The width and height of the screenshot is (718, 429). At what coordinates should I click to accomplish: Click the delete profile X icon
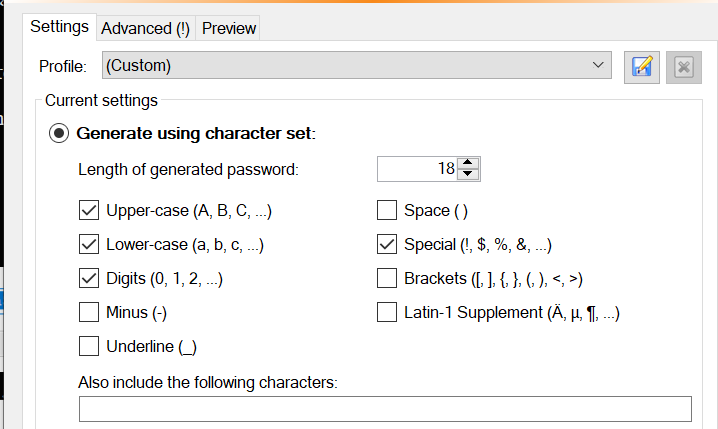pyautogui.click(x=684, y=67)
